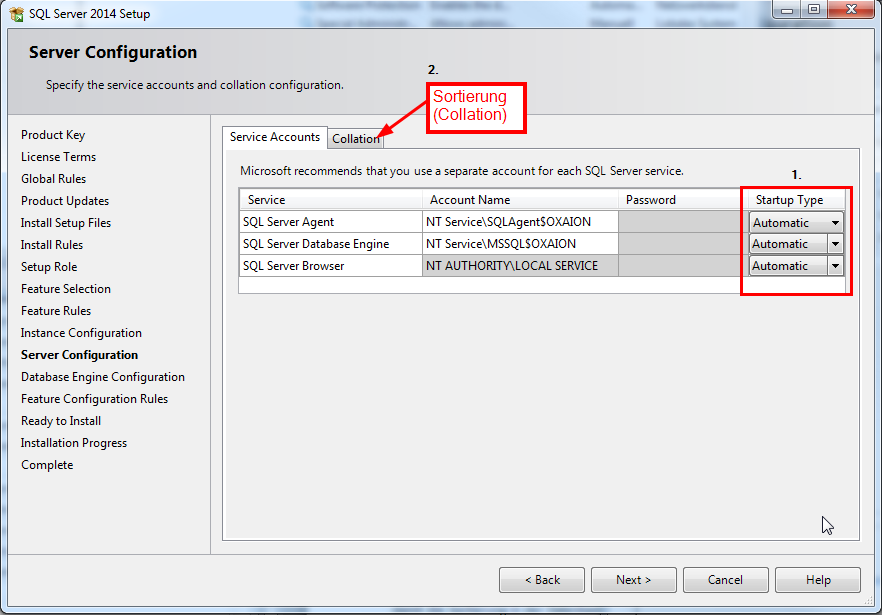
Task: Edit the Database Engine account name field
Action: coord(520,244)
